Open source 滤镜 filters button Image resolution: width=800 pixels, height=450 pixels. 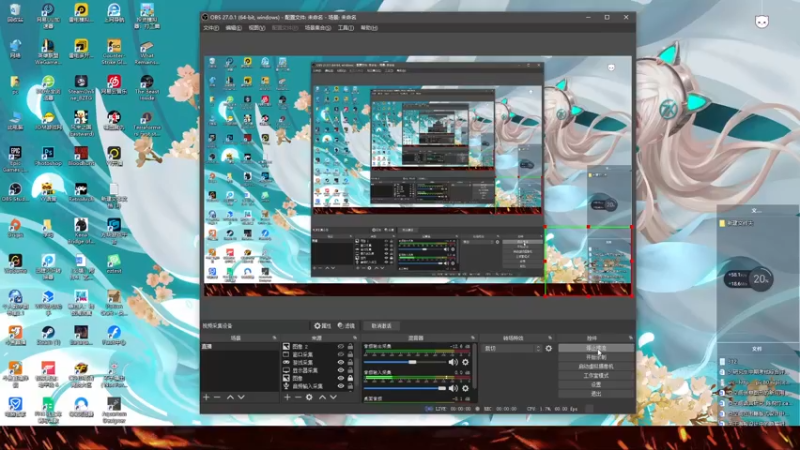click(x=346, y=326)
